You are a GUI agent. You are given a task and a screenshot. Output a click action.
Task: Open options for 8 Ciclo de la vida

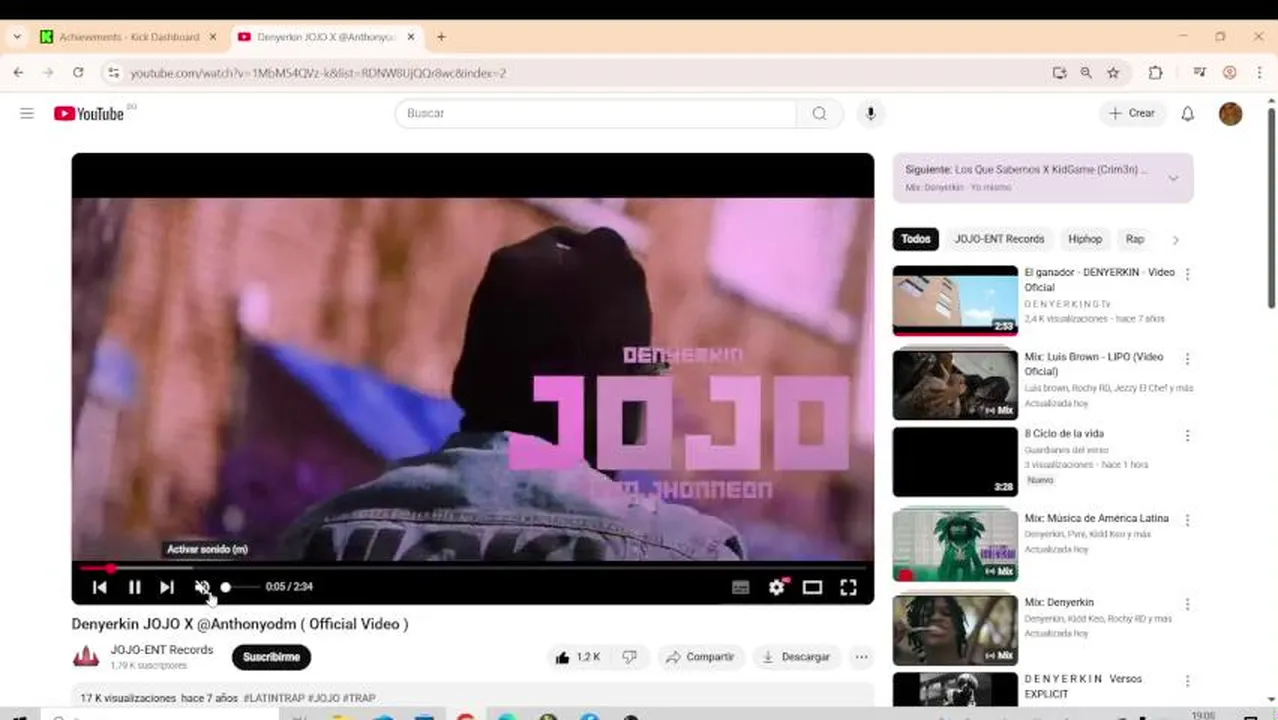(x=1187, y=436)
